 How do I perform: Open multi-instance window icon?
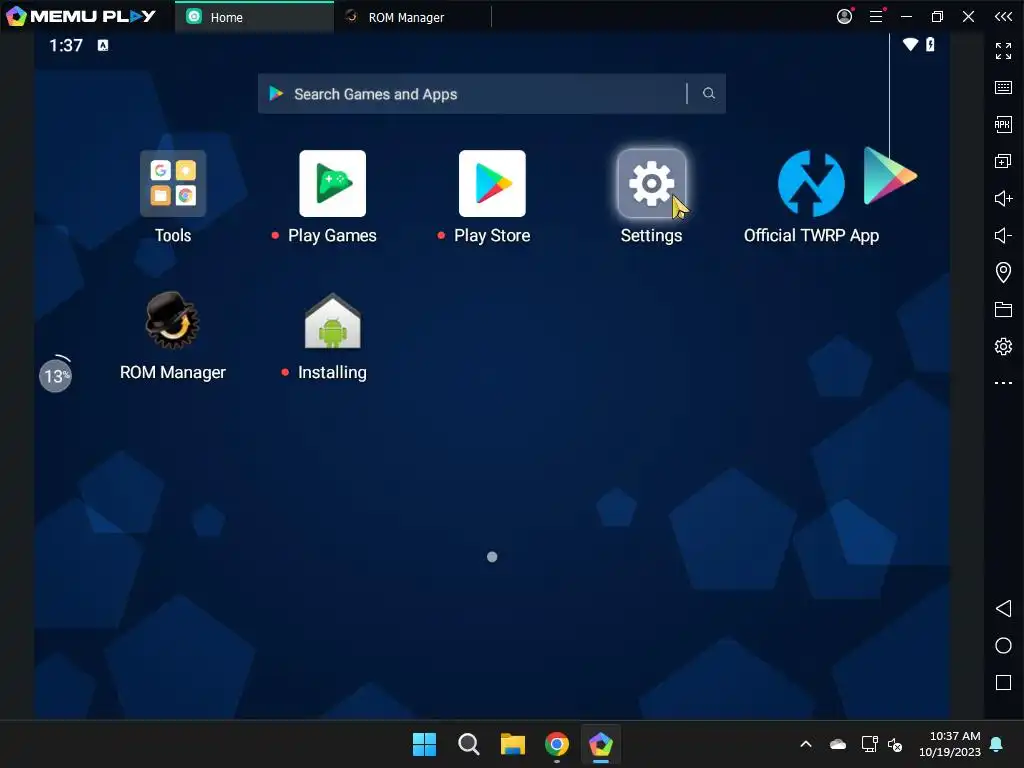point(1003,161)
